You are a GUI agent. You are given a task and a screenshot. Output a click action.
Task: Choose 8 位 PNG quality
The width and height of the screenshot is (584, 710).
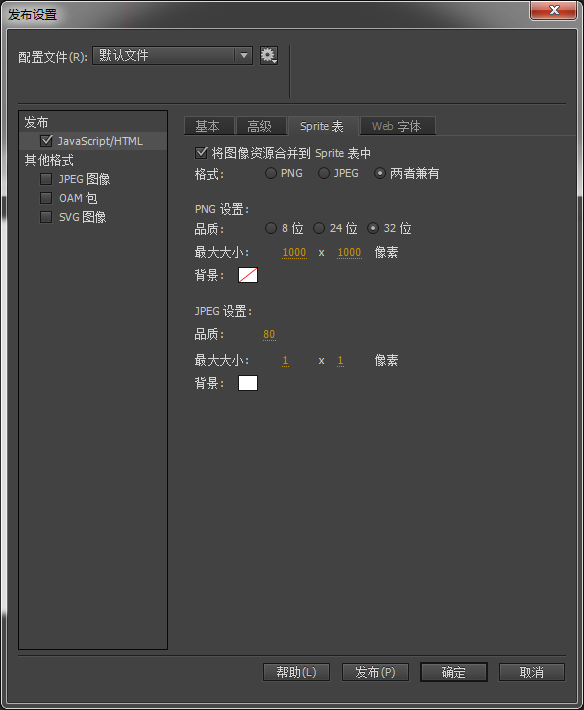[271, 228]
